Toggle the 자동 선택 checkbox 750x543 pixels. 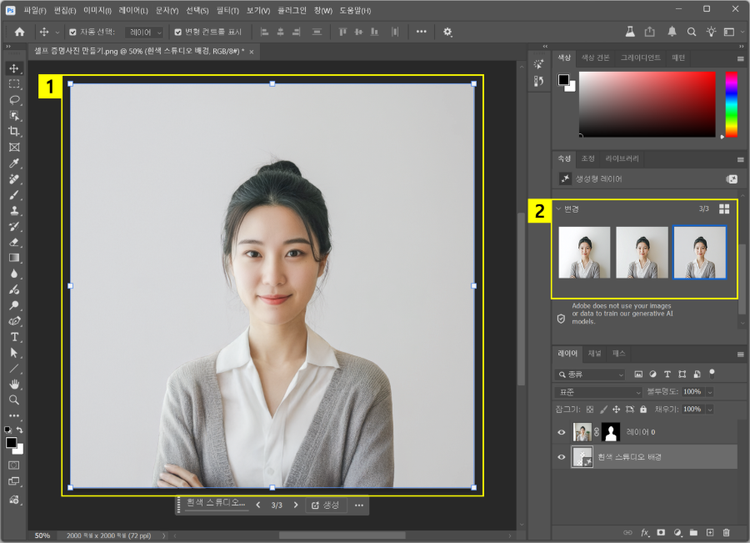point(72,32)
